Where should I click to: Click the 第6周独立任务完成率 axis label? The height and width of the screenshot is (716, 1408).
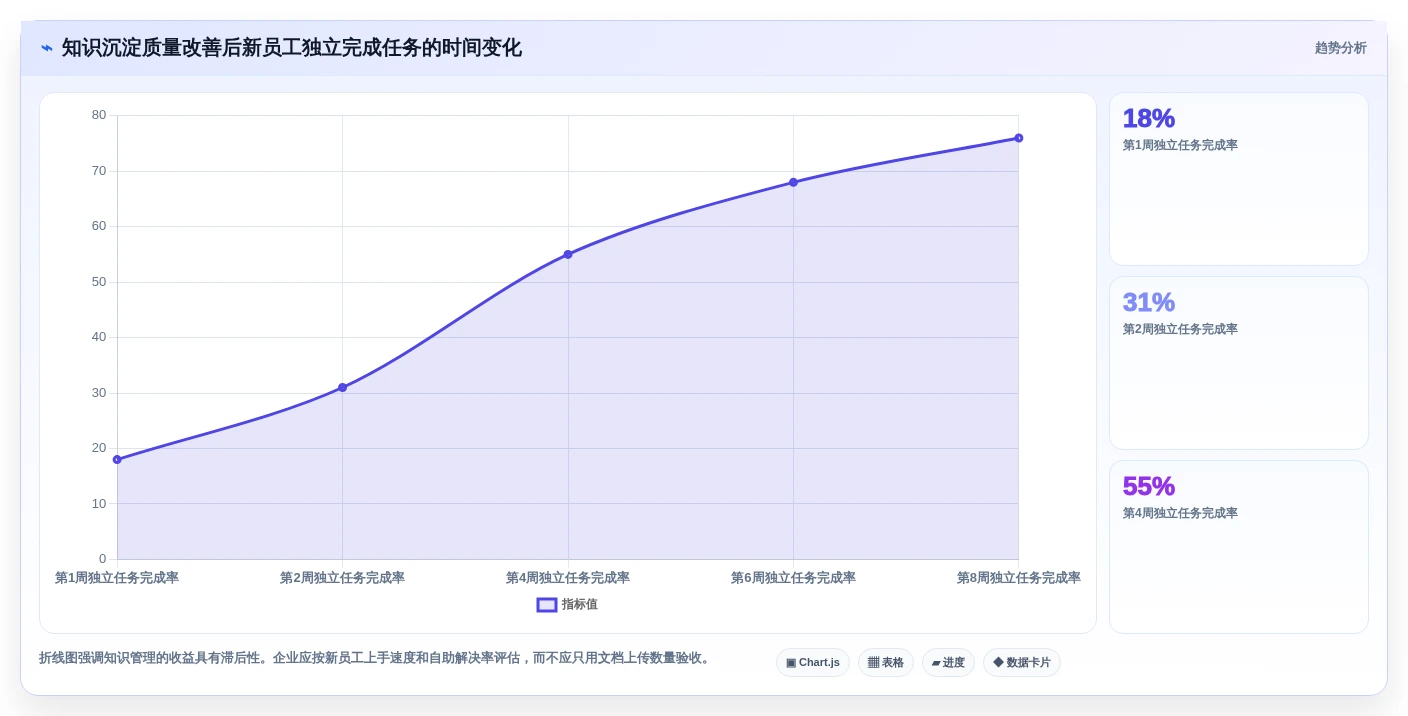(x=793, y=578)
